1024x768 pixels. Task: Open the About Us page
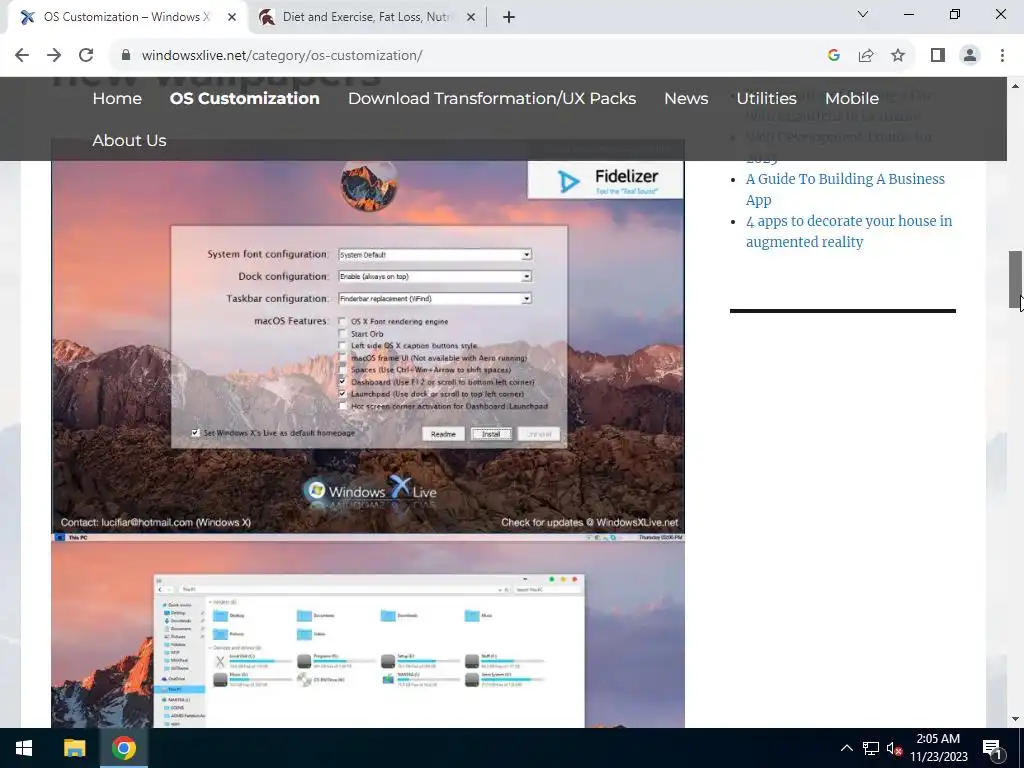pyautogui.click(x=129, y=140)
